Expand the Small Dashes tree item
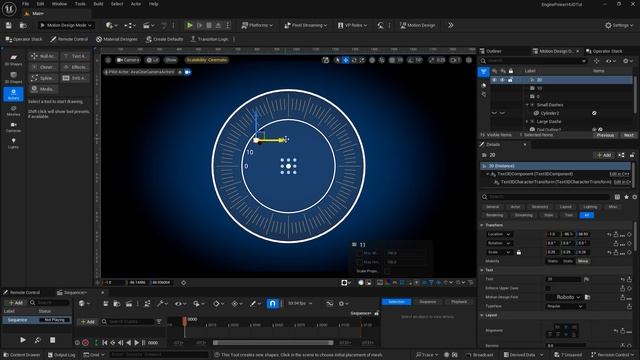This screenshot has height=360, width=640. tap(527, 105)
